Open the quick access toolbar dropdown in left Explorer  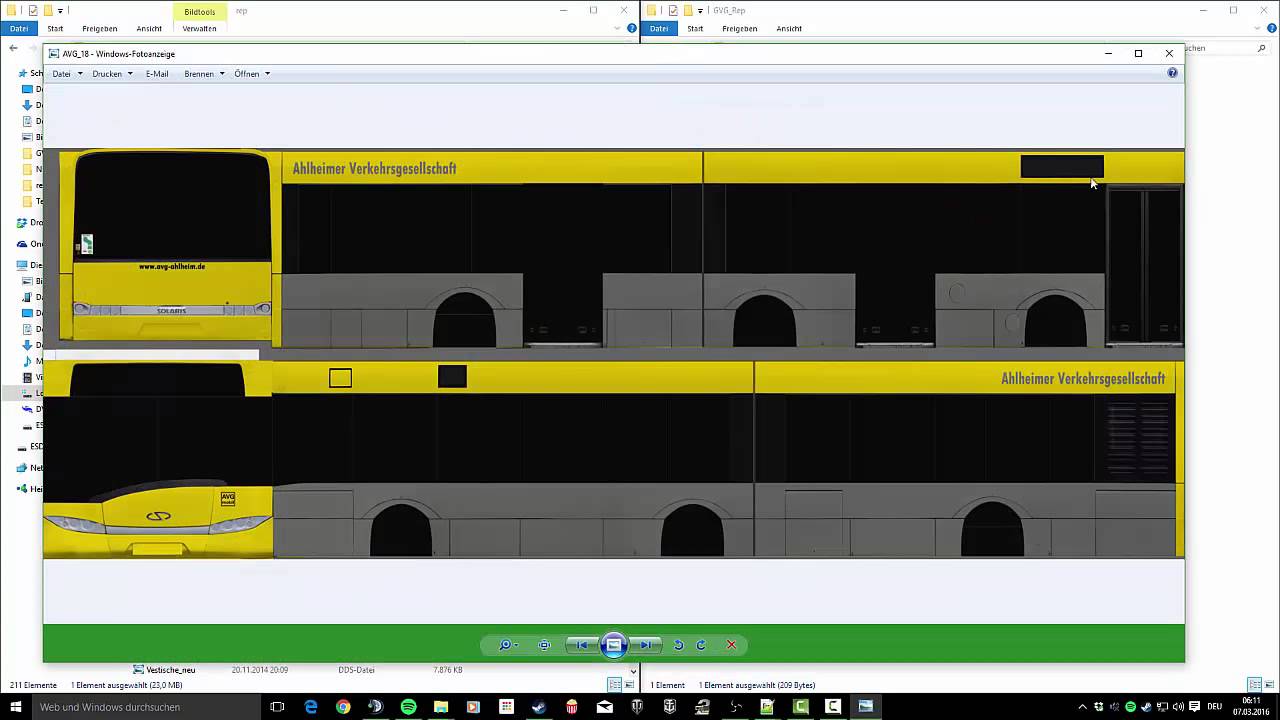60,11
